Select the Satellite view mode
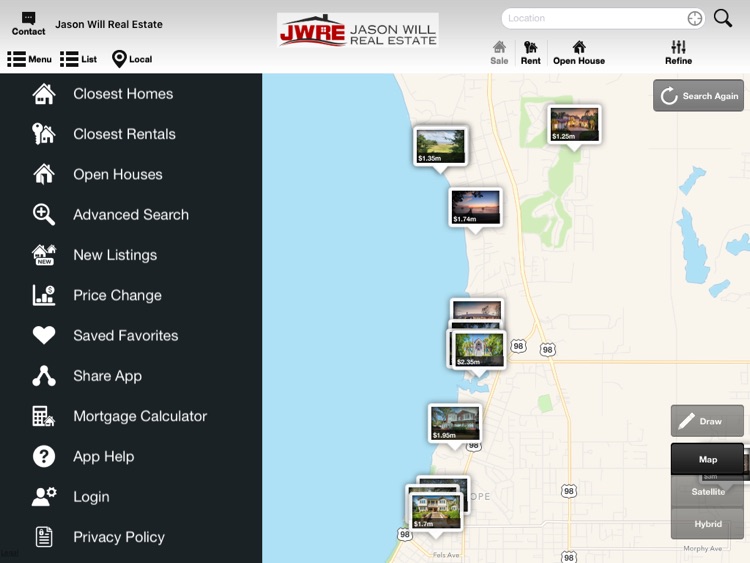The height and width of the screenshot is (563, 750). 707,492
